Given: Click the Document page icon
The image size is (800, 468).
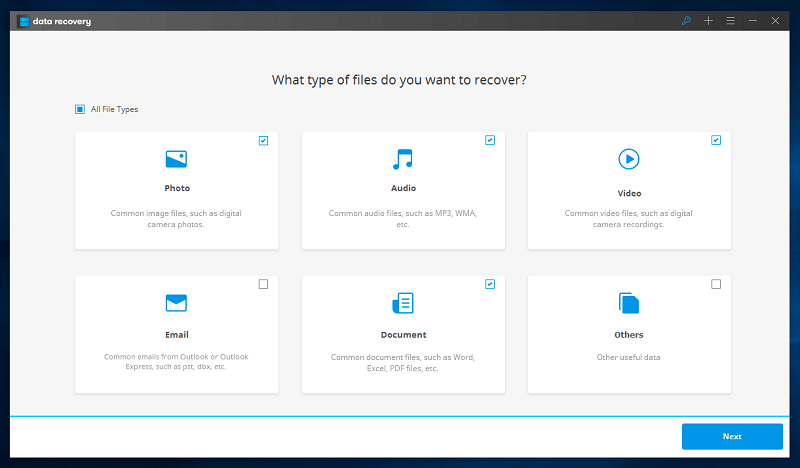Looking at the screenshot, I should pos(403,303).
